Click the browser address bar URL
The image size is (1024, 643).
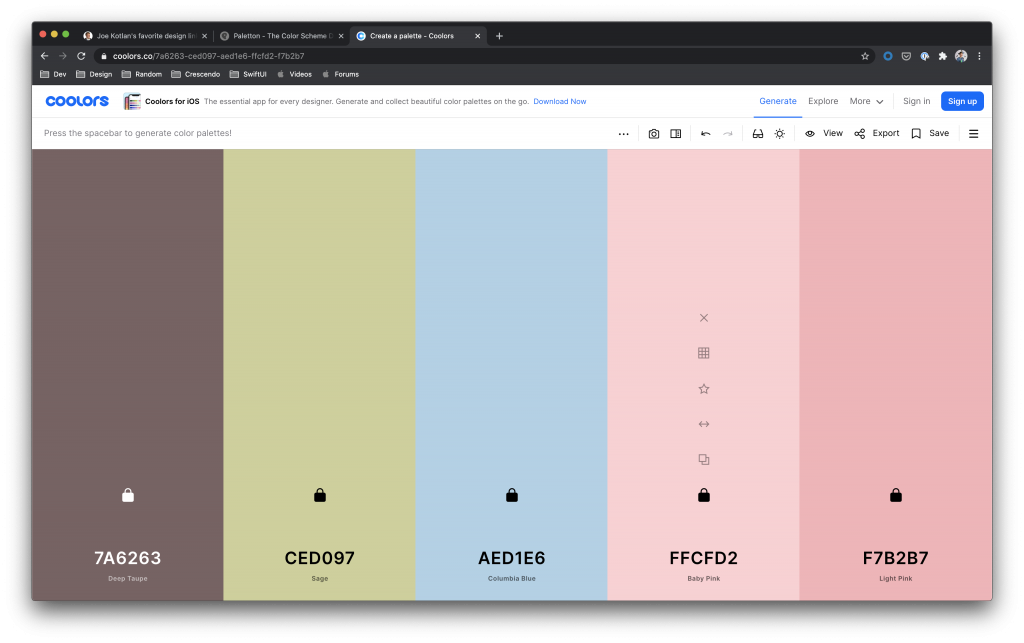tap(208, 56)
